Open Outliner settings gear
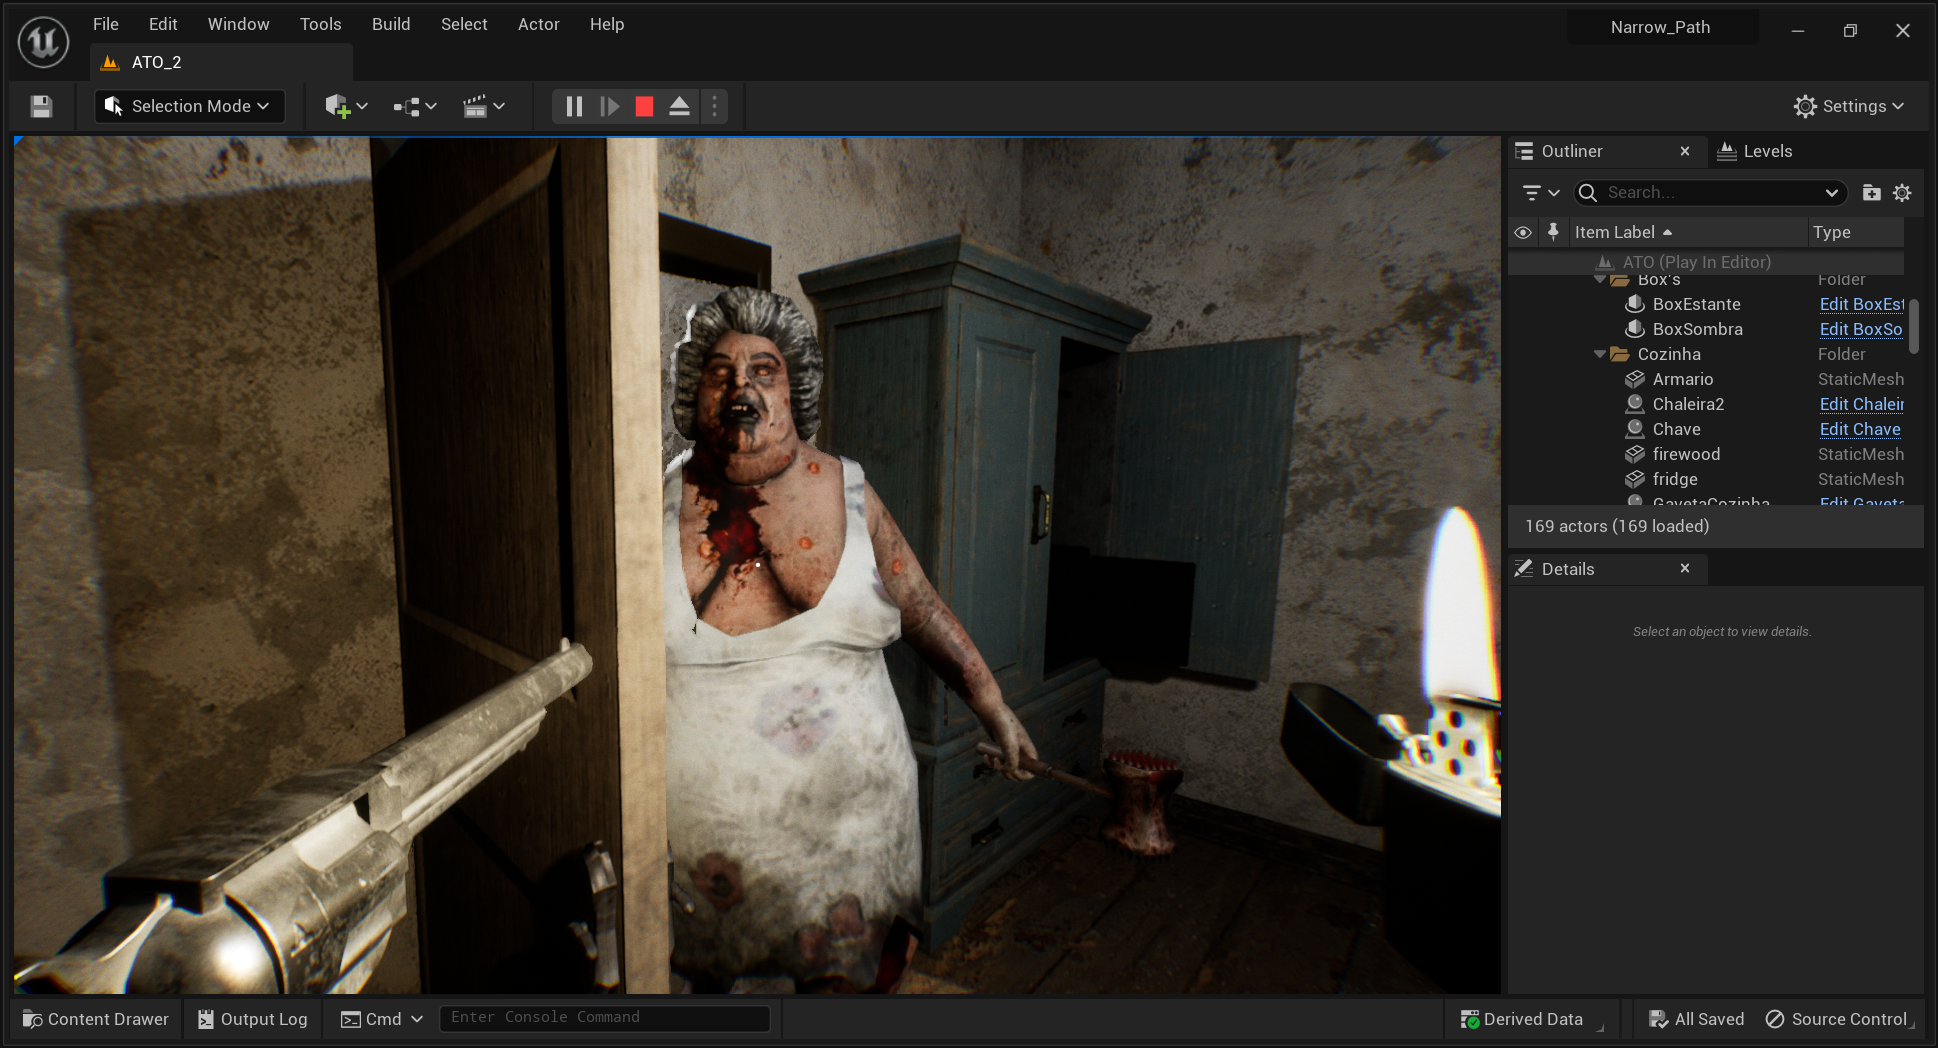Screen dimensions: 1938x1048 [x=1902, y=192]
